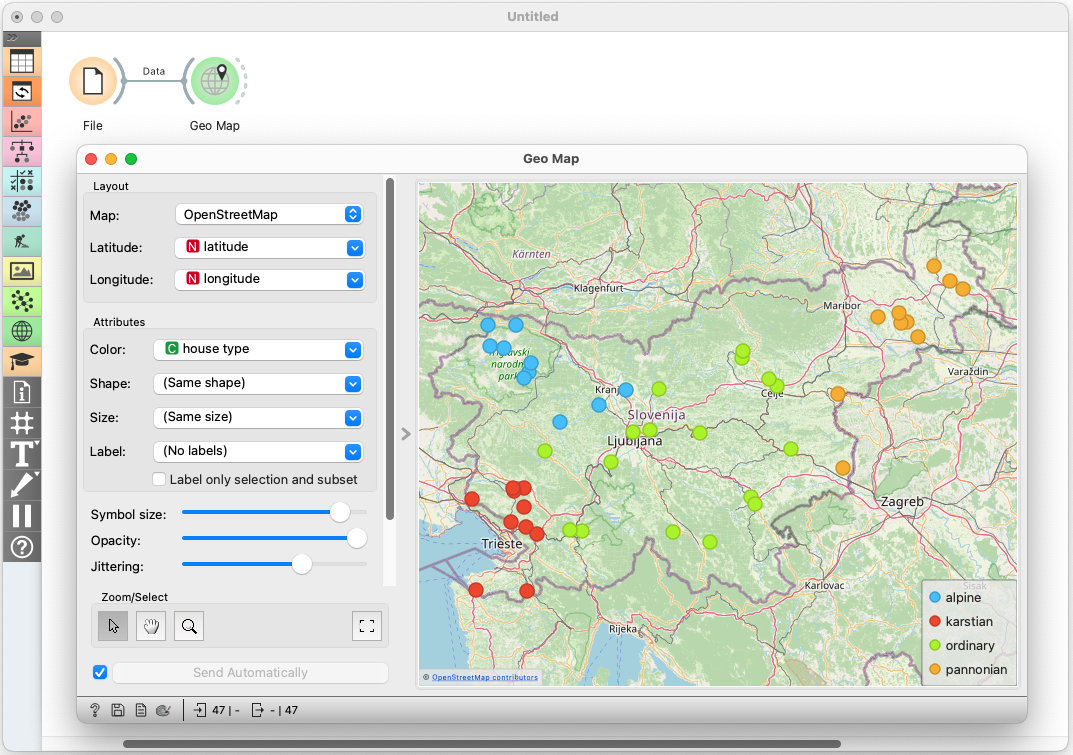Click the palette icon in the status bar
Viewport: 1073px width, 755px height.
tap(163, 711)
